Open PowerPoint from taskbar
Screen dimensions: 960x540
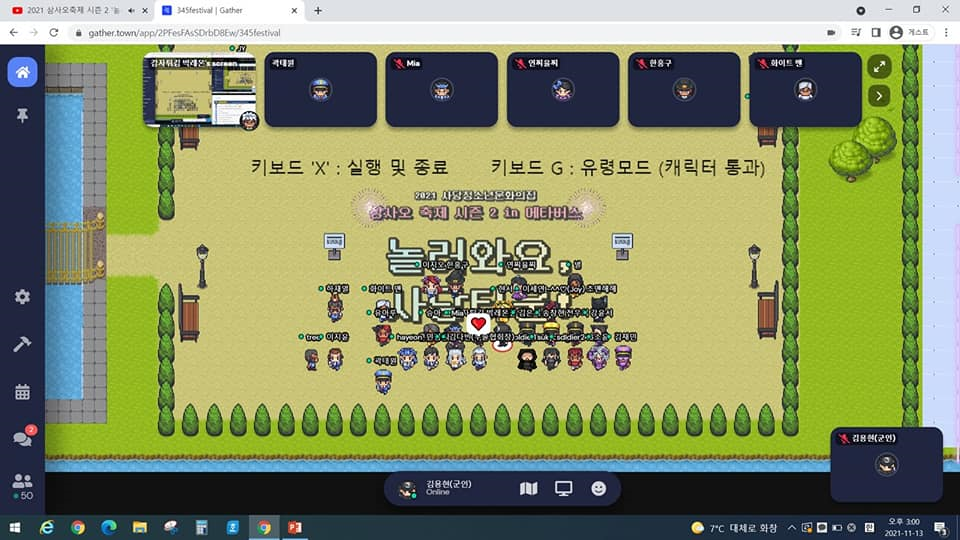click(294, 528)
